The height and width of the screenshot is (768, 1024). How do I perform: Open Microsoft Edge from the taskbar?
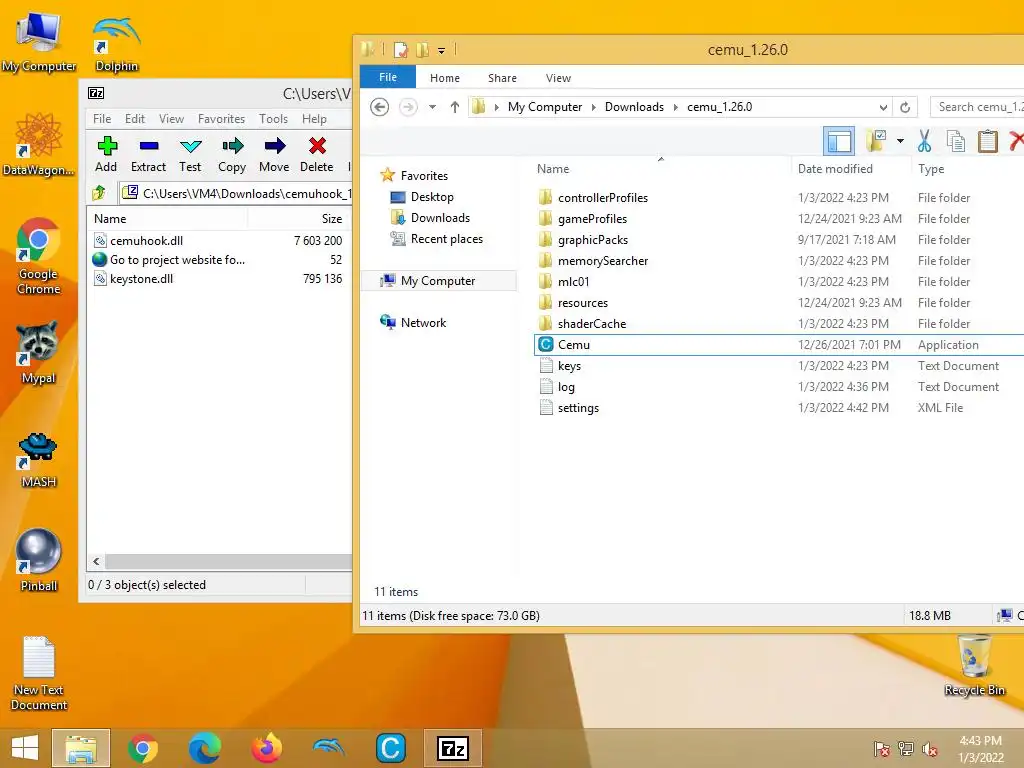point(204,748)
